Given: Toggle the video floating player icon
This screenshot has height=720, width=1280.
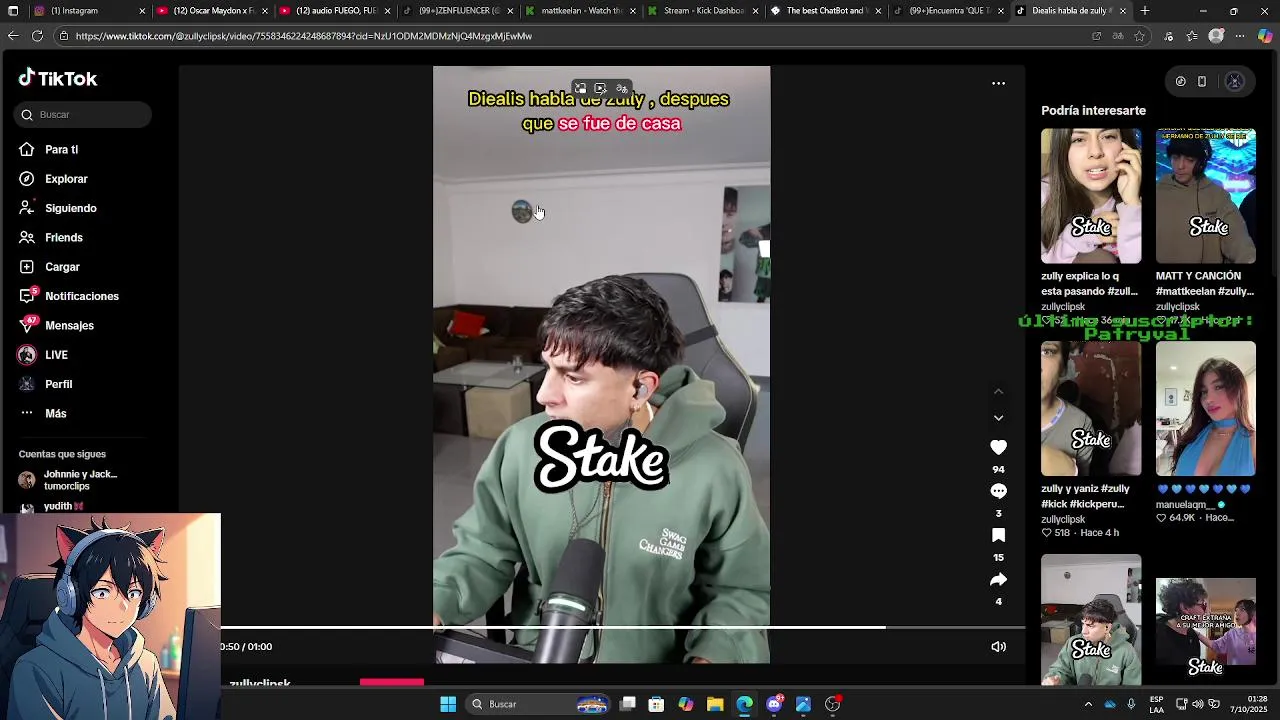Looking at the screenshot, I should (x=580, y=89).
